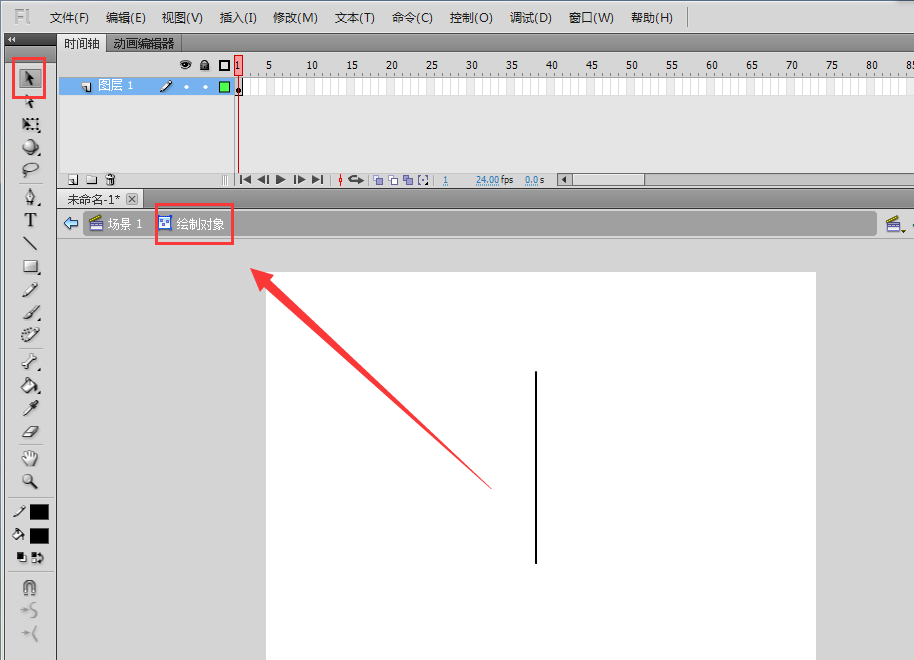914x660 pixels.
Task: Click the 24.00 fps frame rate value
Action: click(x=487, y=180)
